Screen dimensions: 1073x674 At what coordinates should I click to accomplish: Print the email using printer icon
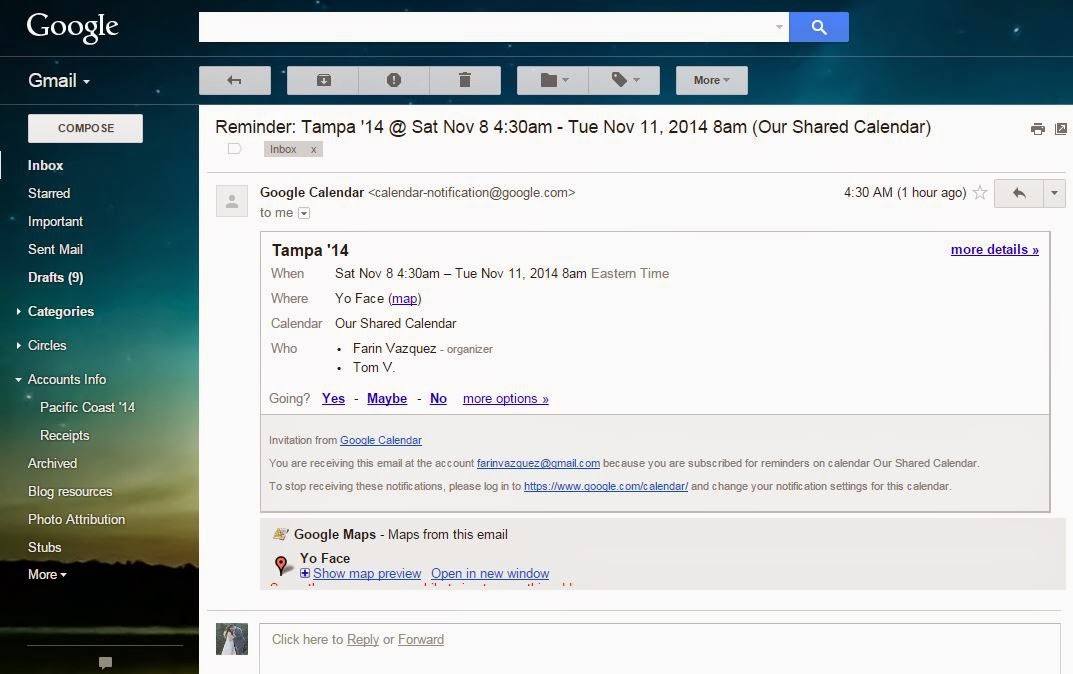point(1037,129)
